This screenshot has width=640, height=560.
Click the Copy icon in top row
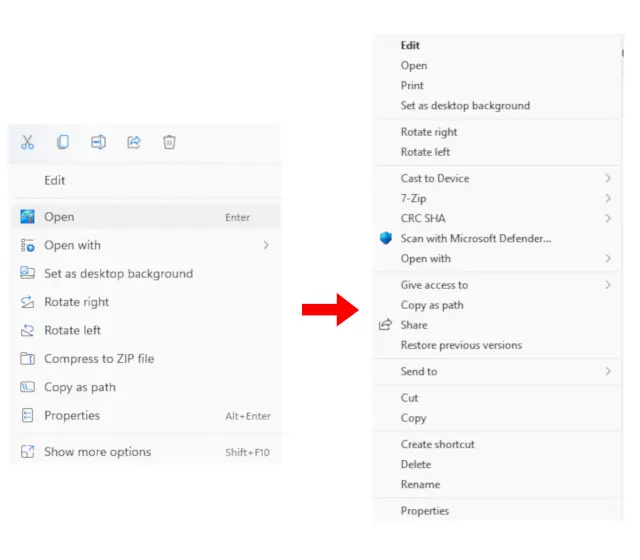point(63,142)
